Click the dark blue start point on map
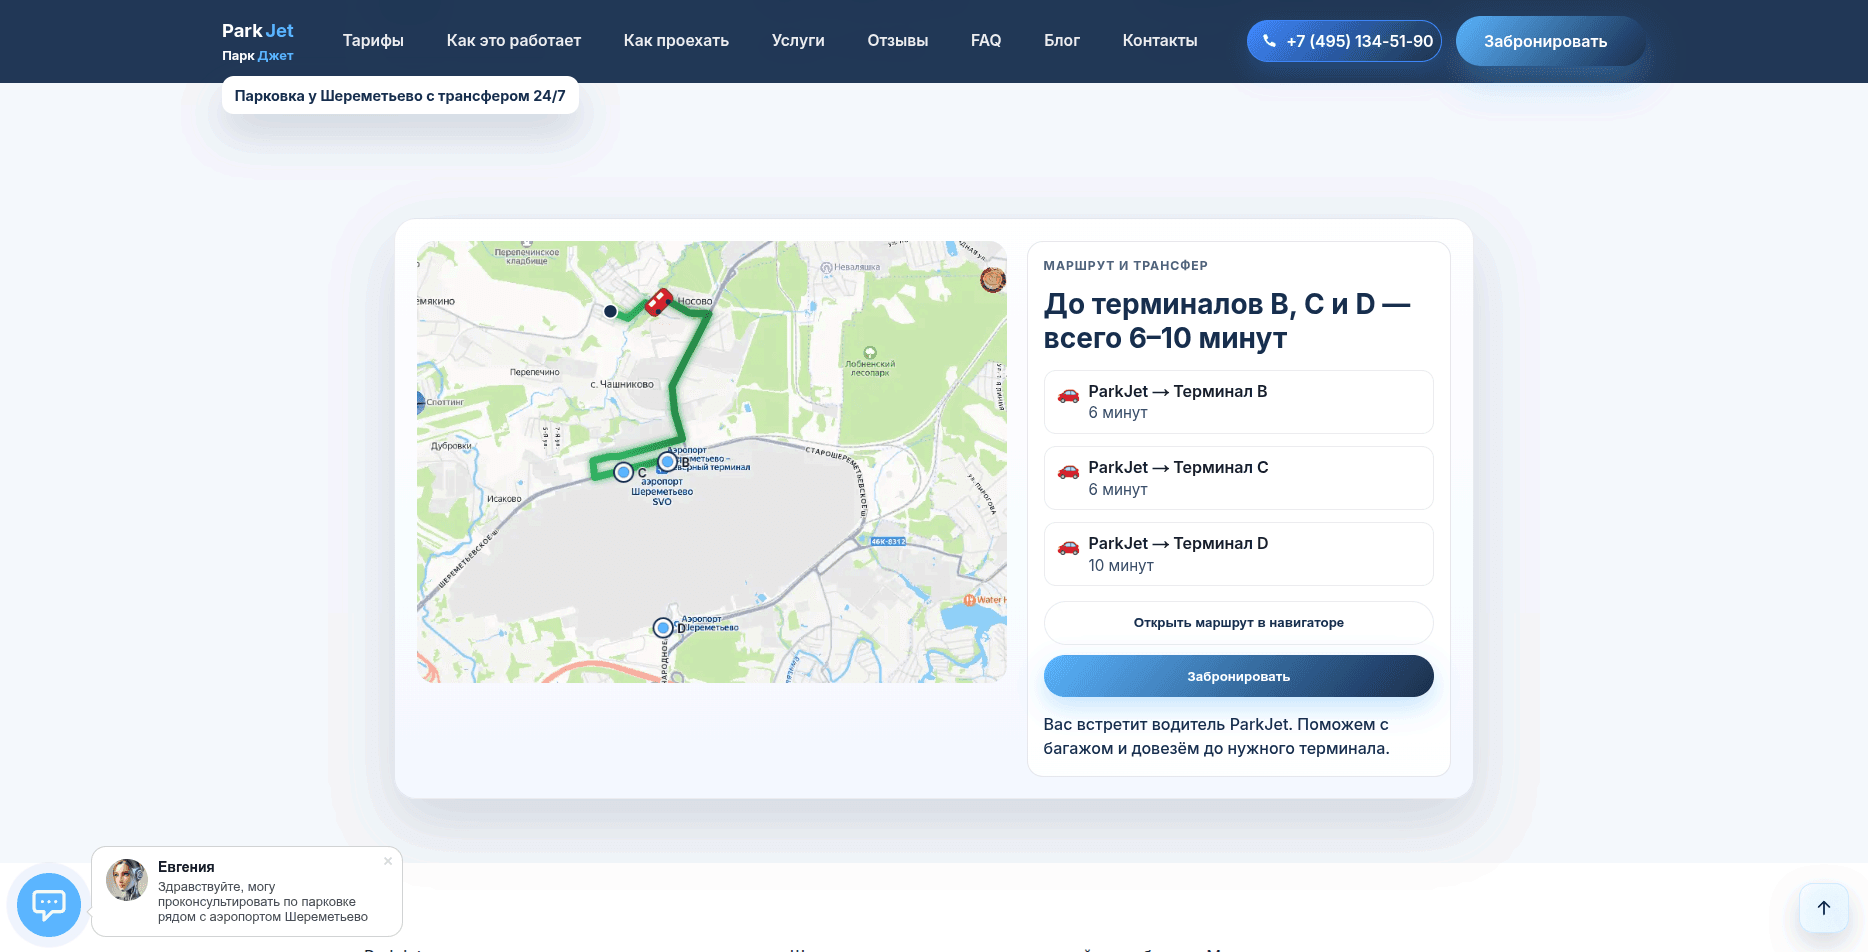1868x952 pixels. click(x=610, y=311)
